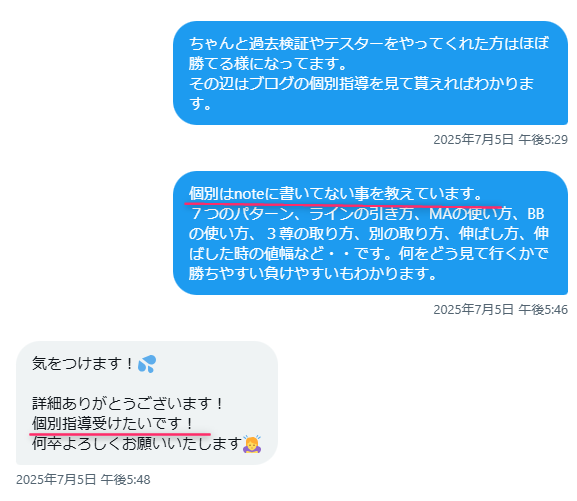Select the first blue message bubble about 過去検証

[x=371, y=73]
